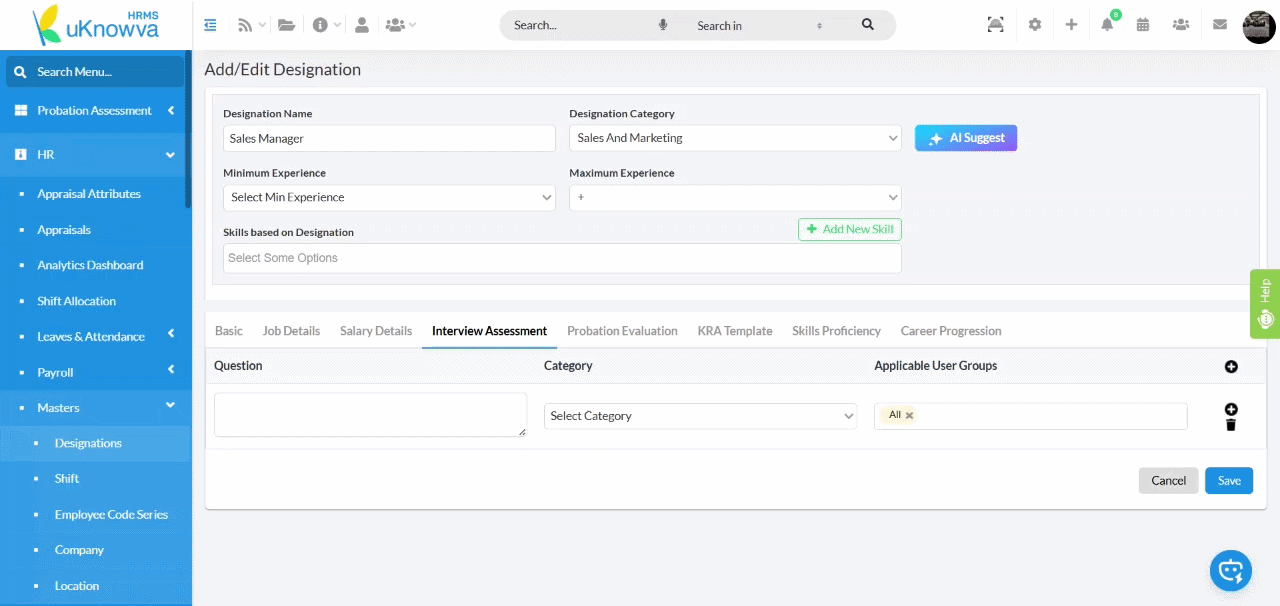This screenshot has width=1280, height=606.
Task: Click the Search Menu field in sidebar
Action: pyautogui.click(x=95, y=72)
